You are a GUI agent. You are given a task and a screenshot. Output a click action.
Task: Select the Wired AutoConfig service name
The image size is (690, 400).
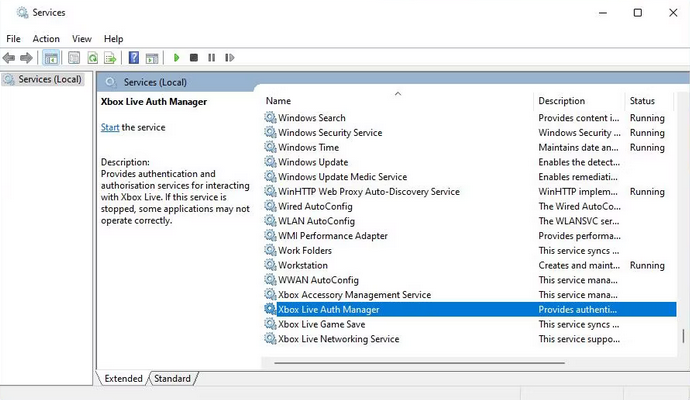(x=315, y=206)
